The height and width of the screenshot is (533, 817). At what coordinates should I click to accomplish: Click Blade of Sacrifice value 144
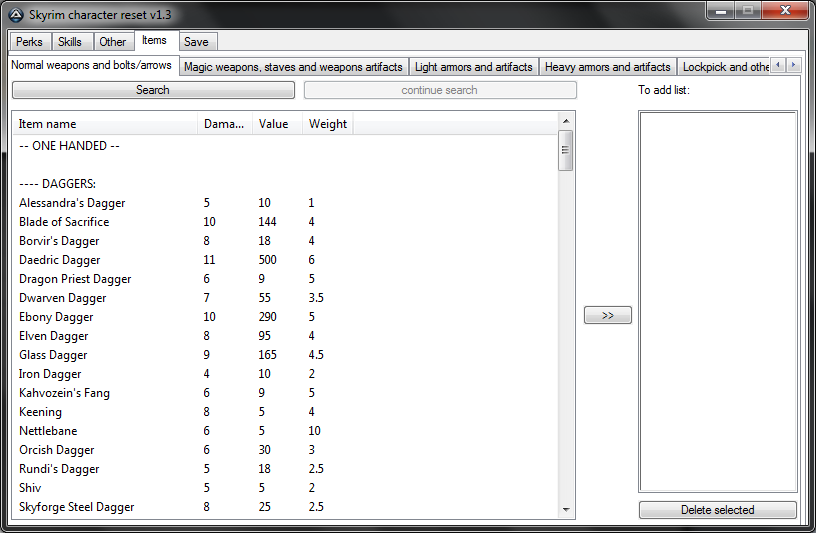[x=267, y=222]
